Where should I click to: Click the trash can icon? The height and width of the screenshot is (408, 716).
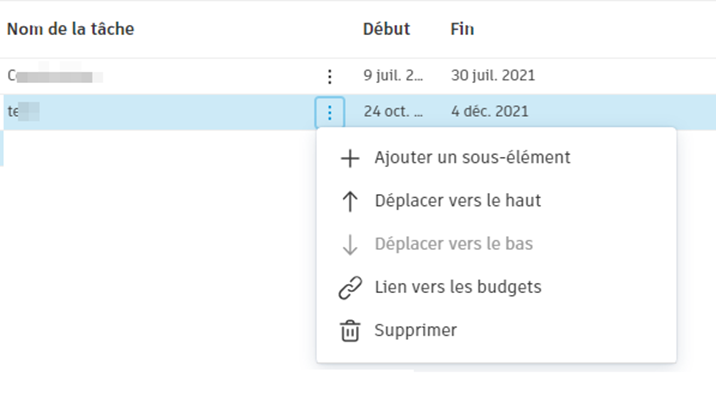point(350,331)
